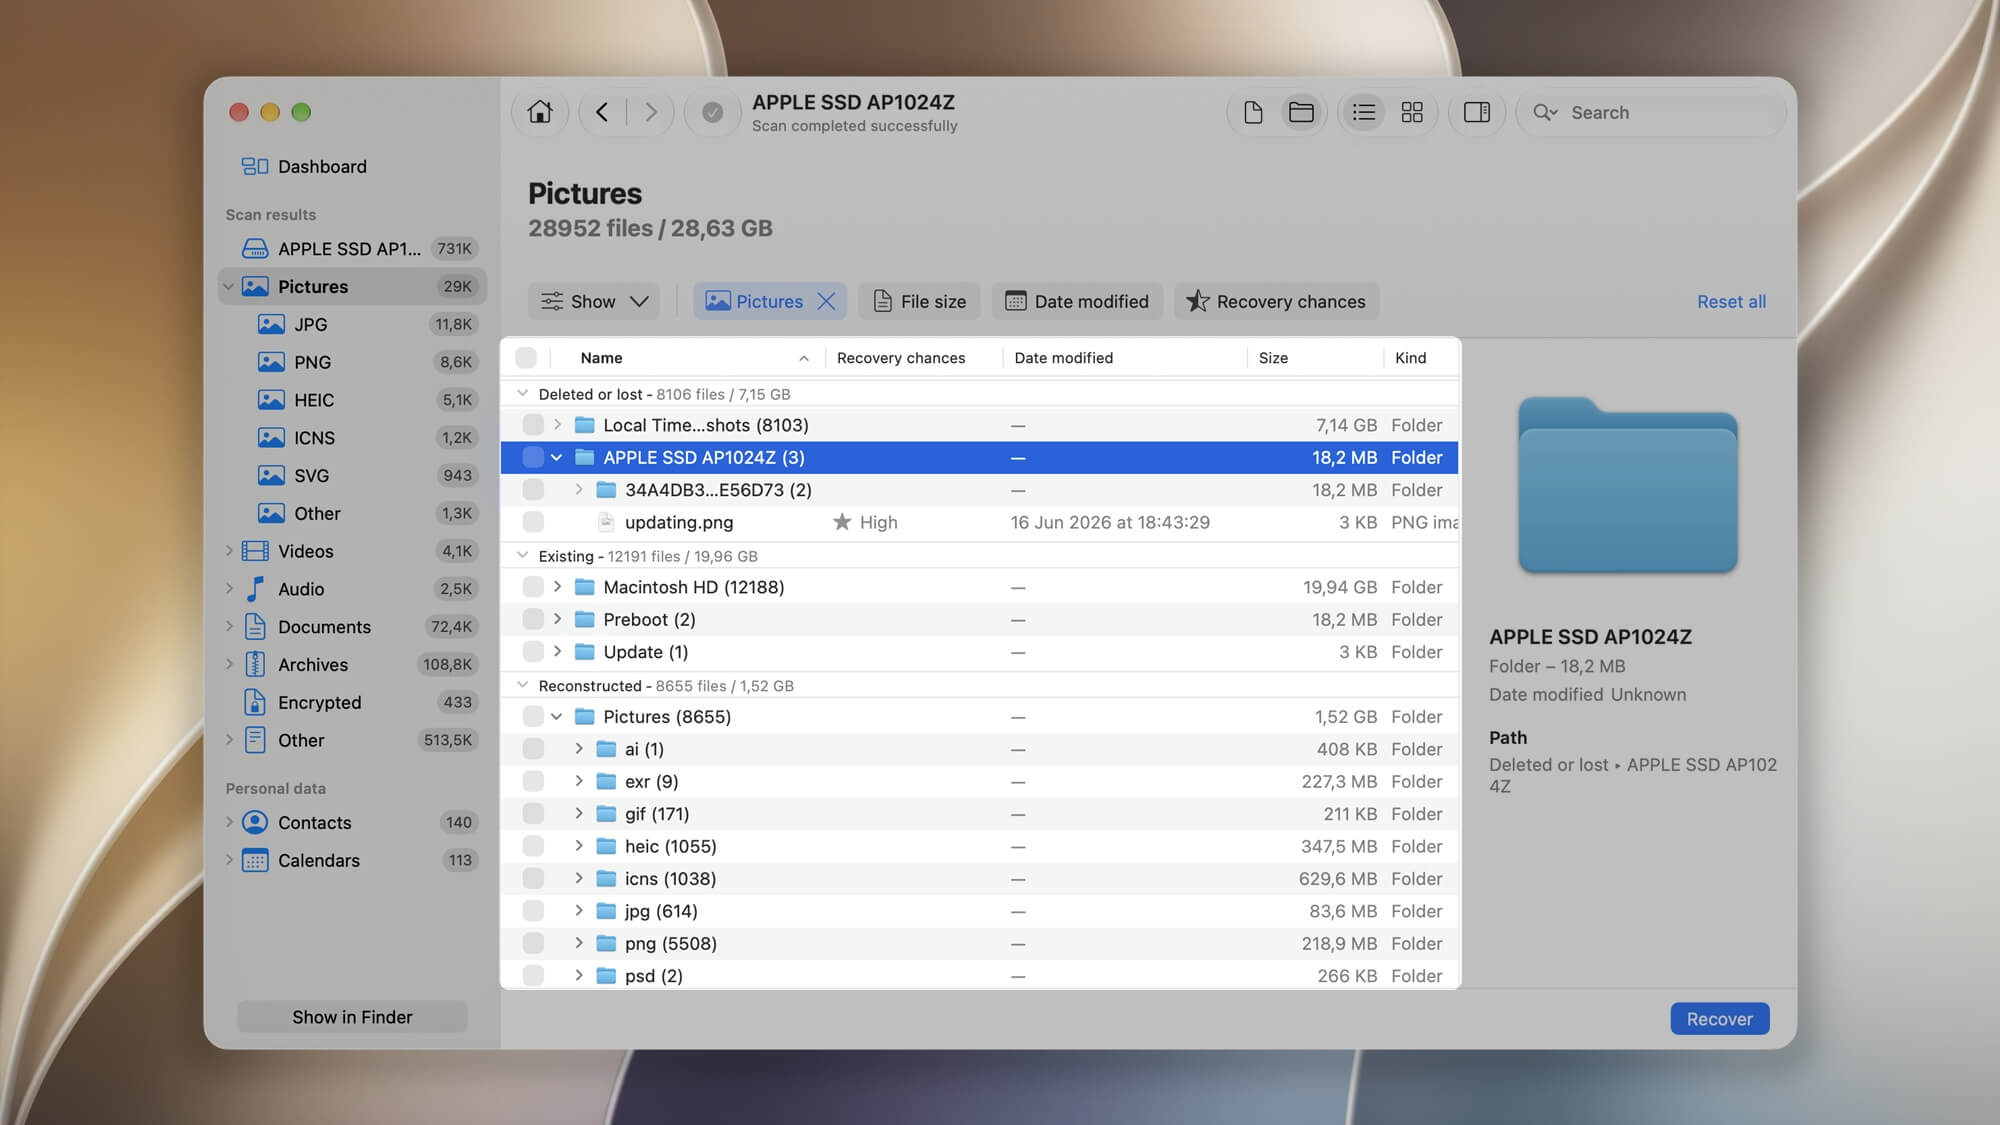
Task: Check the updating.png file checkbox
Action: point(533,522)
